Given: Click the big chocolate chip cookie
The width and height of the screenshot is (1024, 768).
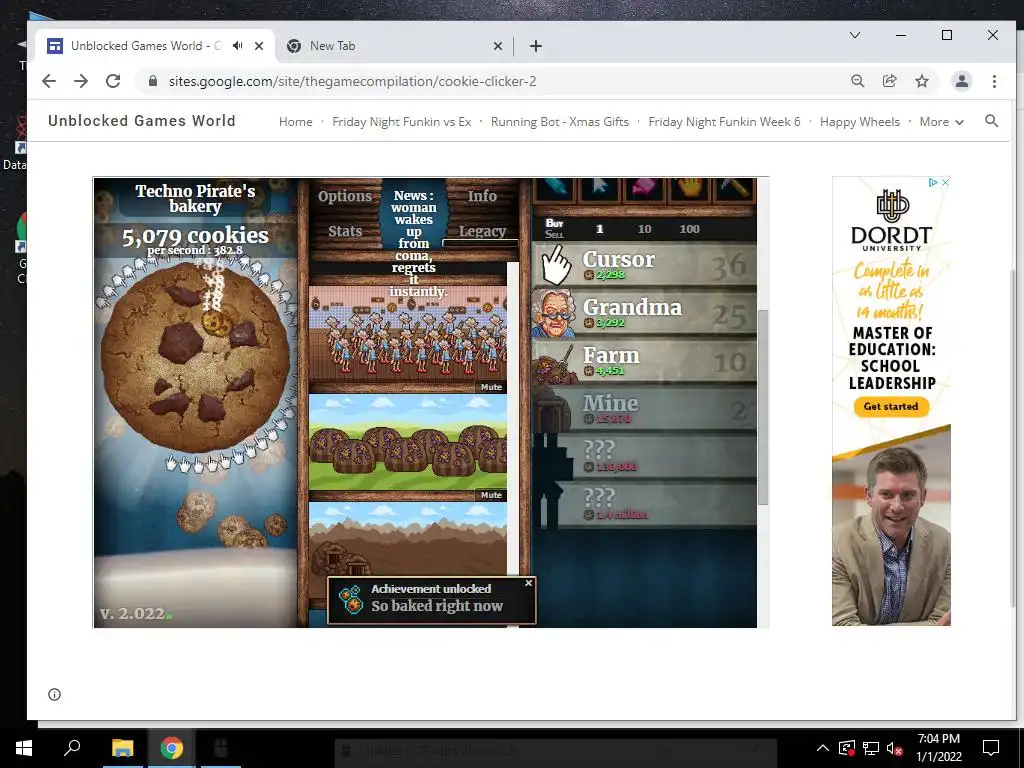Looking at the screenshot, I should (195, 358).
